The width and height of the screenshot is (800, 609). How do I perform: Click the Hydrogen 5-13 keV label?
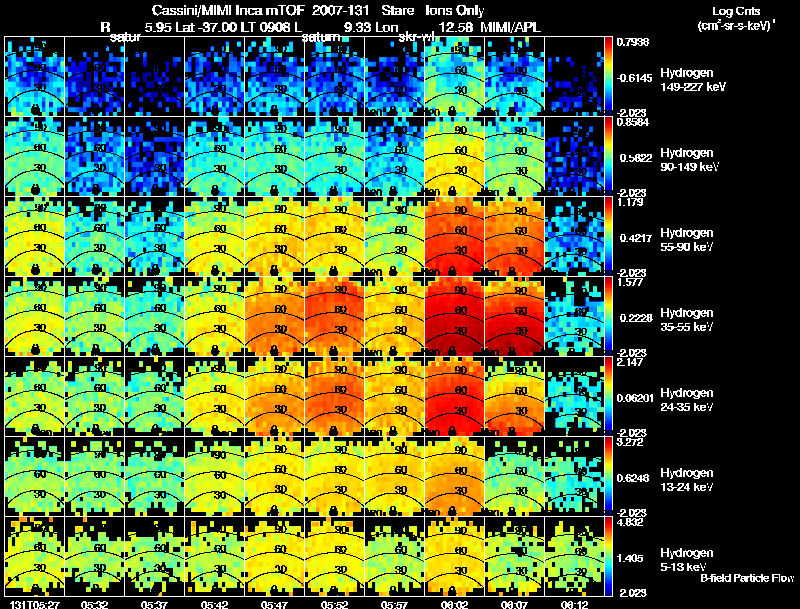686,560
